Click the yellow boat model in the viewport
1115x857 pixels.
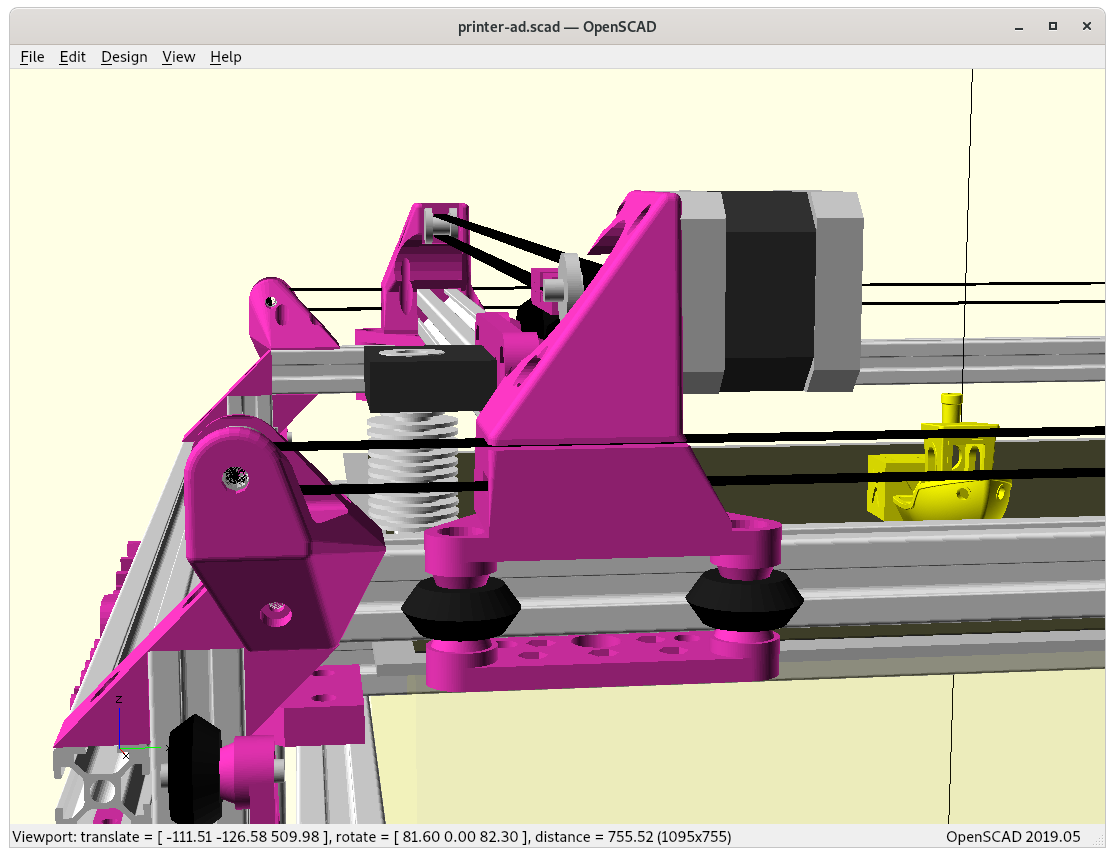coord(939,459)
